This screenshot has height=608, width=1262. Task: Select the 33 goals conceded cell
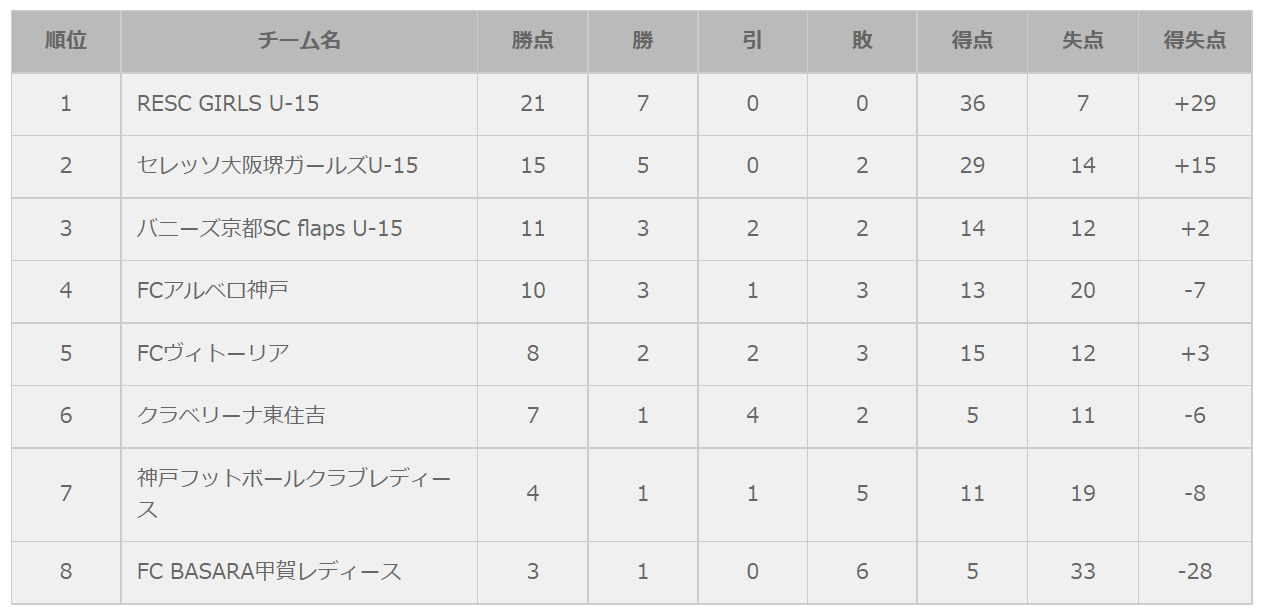pos(1083,571)
